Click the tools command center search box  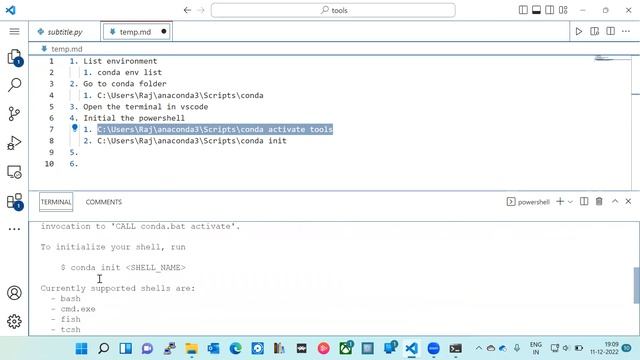coord(333,10)
